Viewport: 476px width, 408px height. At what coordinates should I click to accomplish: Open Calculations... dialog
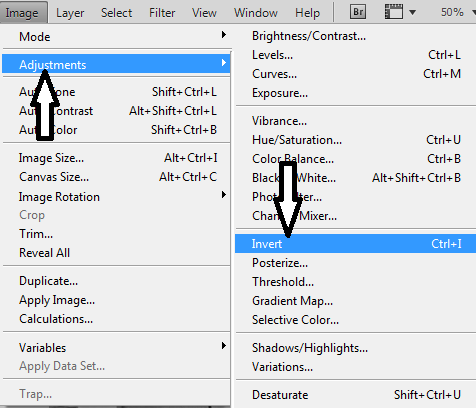click(116, 319)
